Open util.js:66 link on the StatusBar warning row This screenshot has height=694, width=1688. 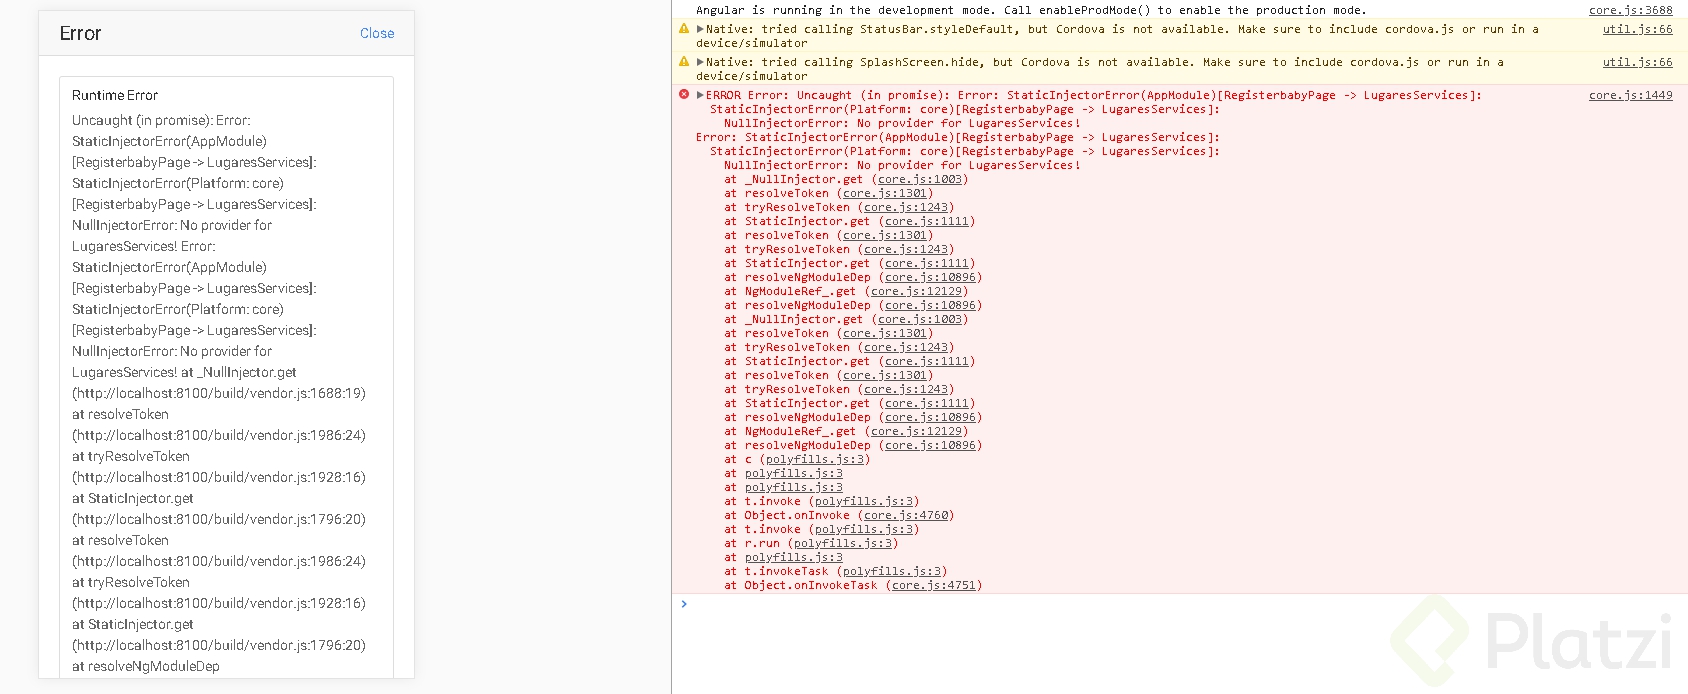click(1637, 29)
